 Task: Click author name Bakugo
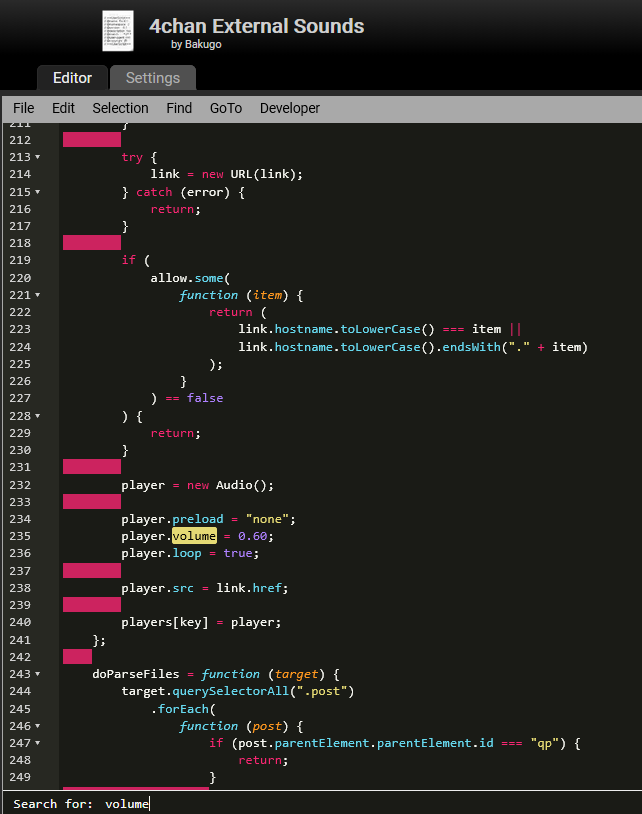pos(203,45)
